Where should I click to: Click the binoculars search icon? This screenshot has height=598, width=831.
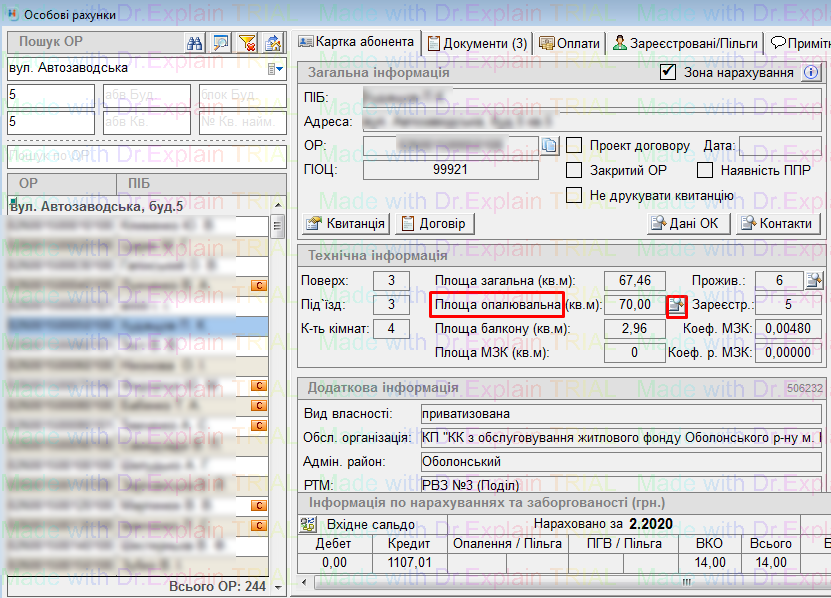click(196, 42)
